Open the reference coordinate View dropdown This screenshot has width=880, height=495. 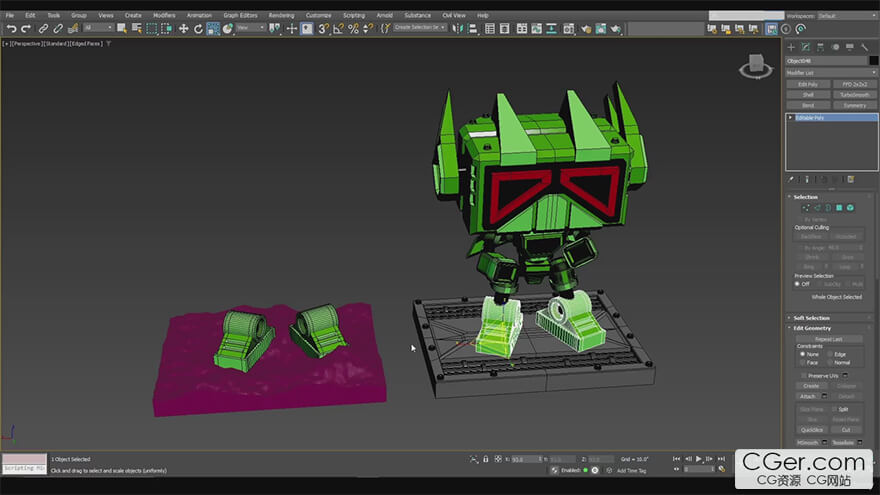tap(250, 28)
